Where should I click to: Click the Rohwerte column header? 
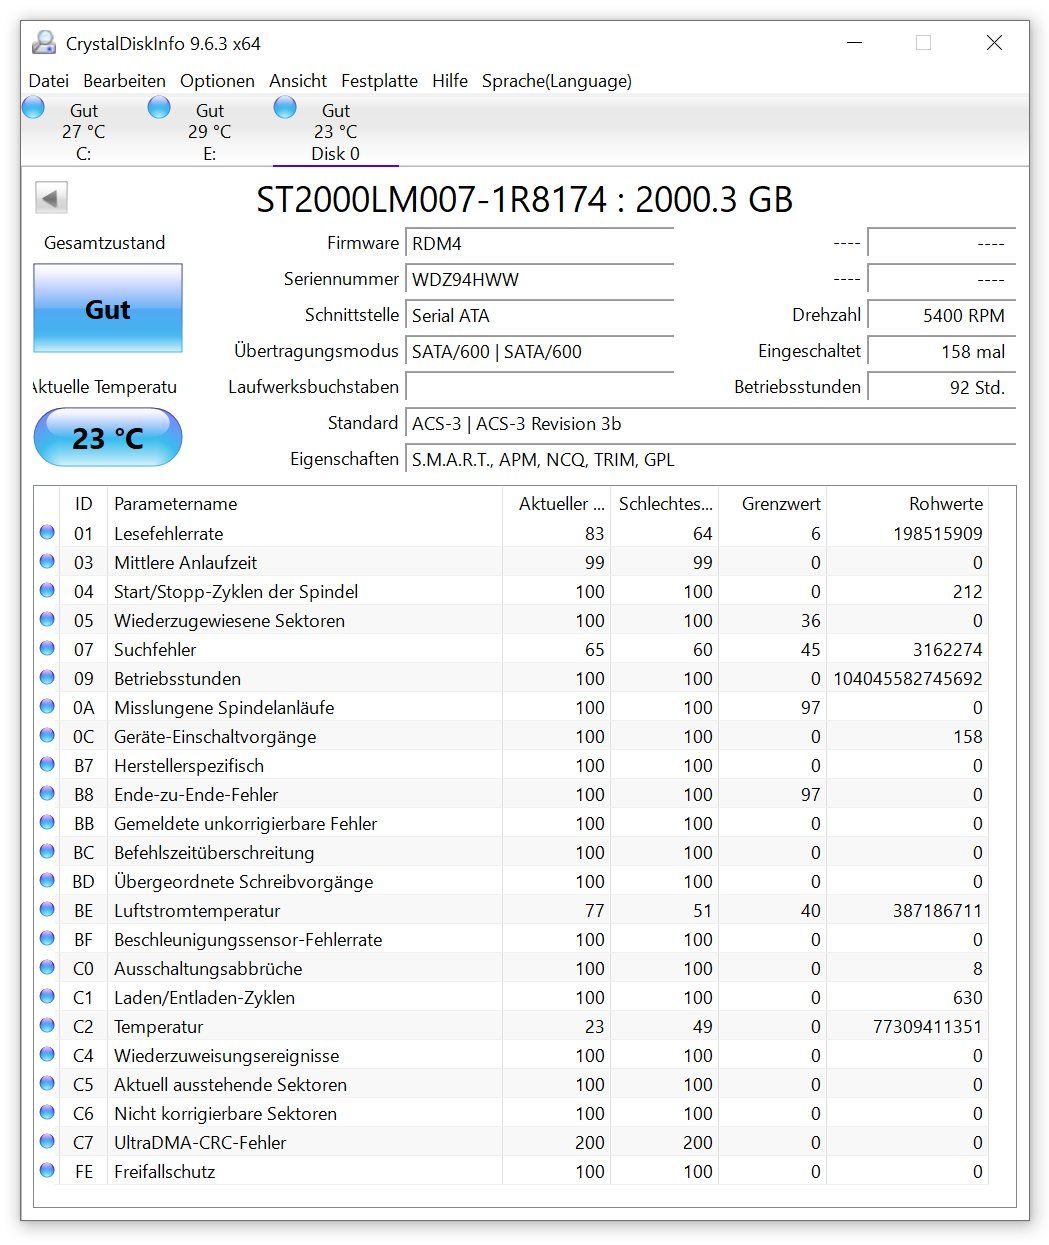pos(907,504)
